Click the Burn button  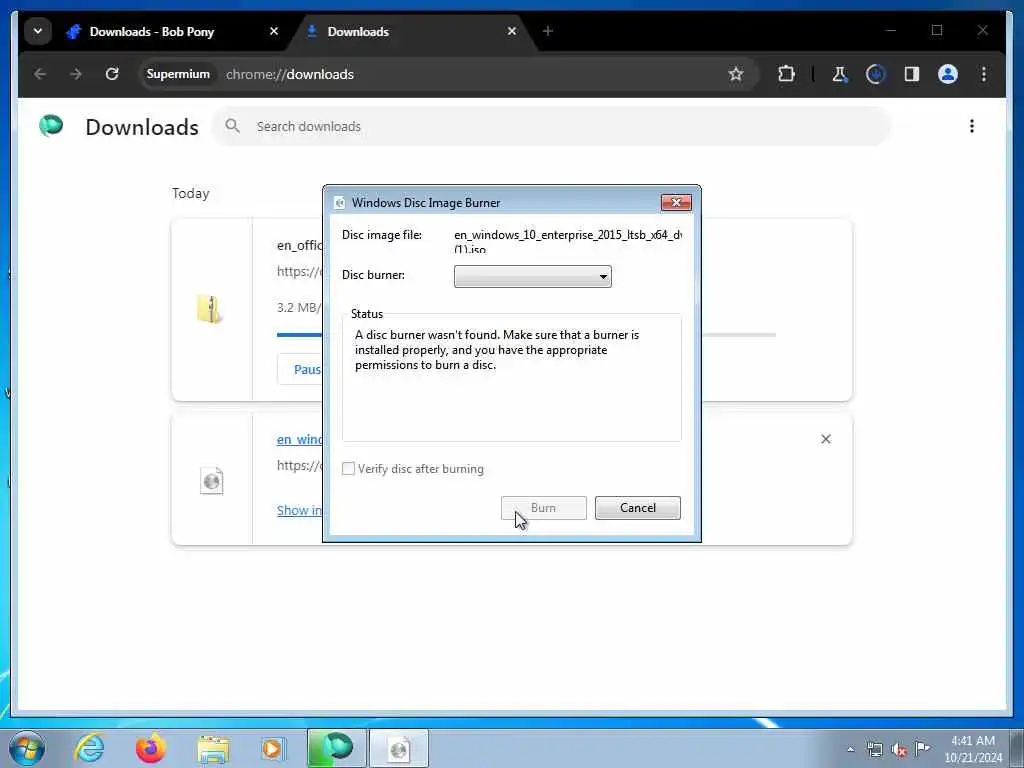point(543,508)
